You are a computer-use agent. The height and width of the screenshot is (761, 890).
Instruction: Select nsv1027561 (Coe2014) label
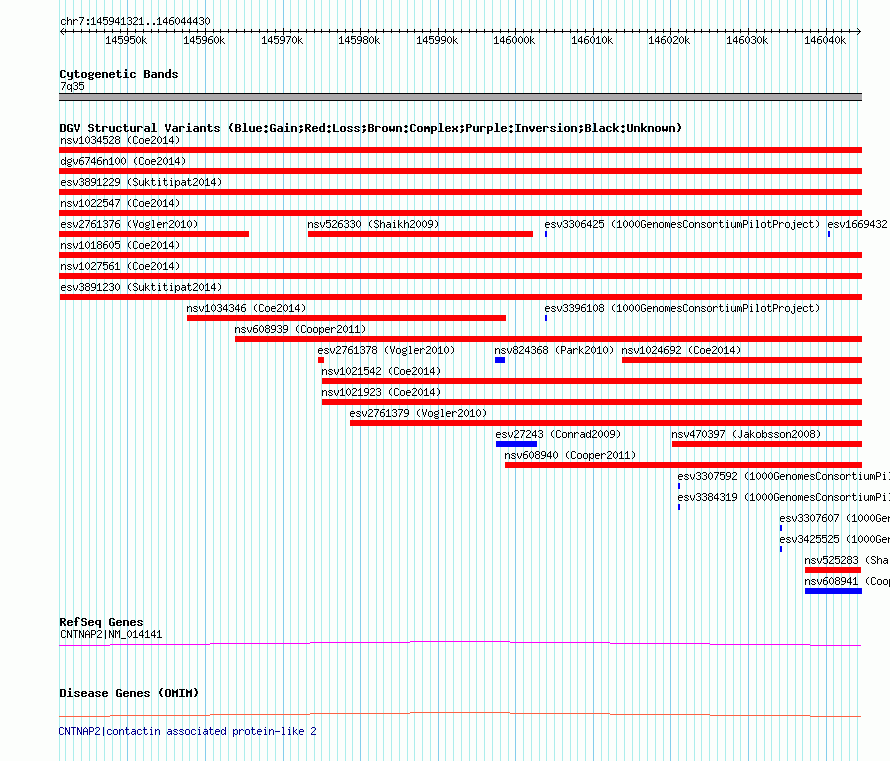pyautogui.click(x=120, y=266)
